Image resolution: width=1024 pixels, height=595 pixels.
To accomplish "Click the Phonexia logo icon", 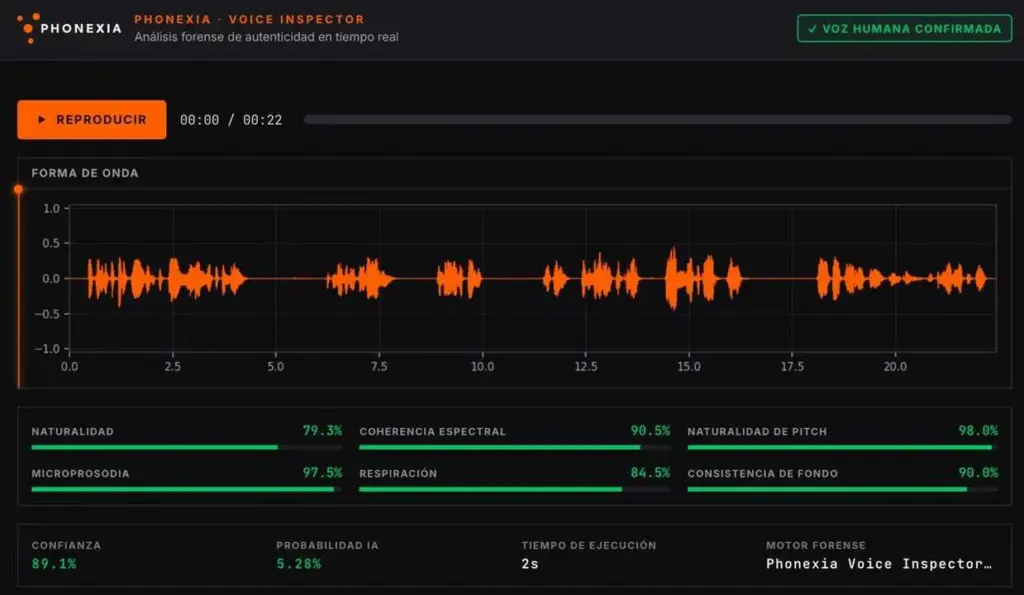I will [x=28, y=28].
